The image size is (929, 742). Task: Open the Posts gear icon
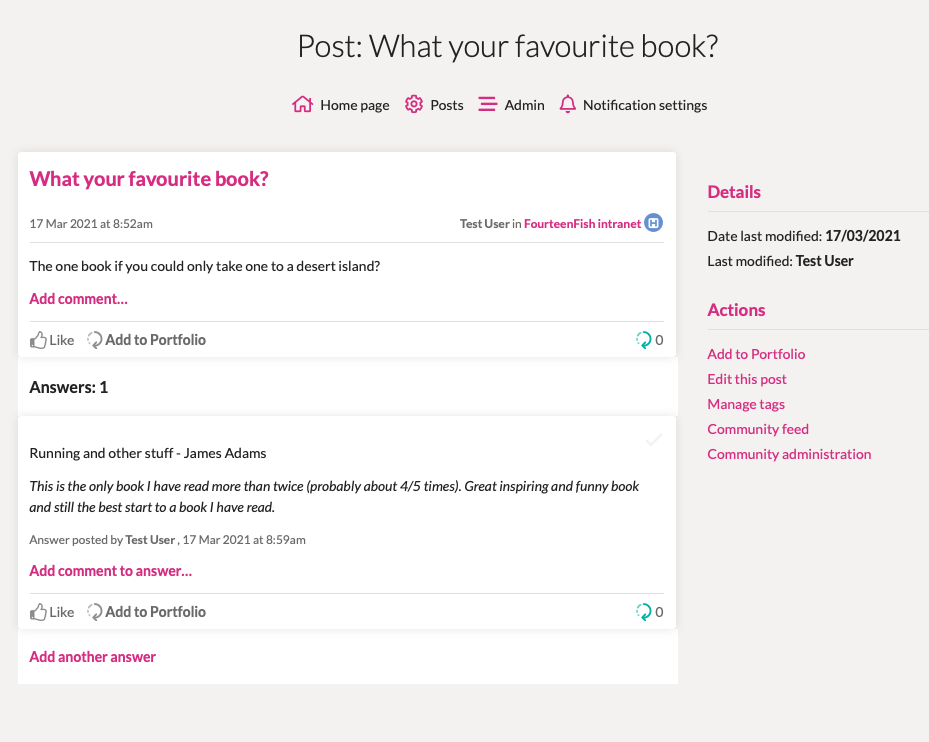tap(414, 104)
